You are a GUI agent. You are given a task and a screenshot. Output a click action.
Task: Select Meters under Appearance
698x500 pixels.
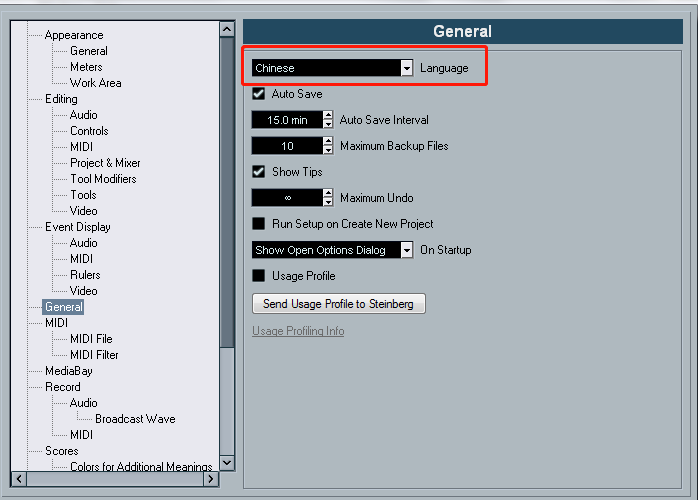[86, 67]
